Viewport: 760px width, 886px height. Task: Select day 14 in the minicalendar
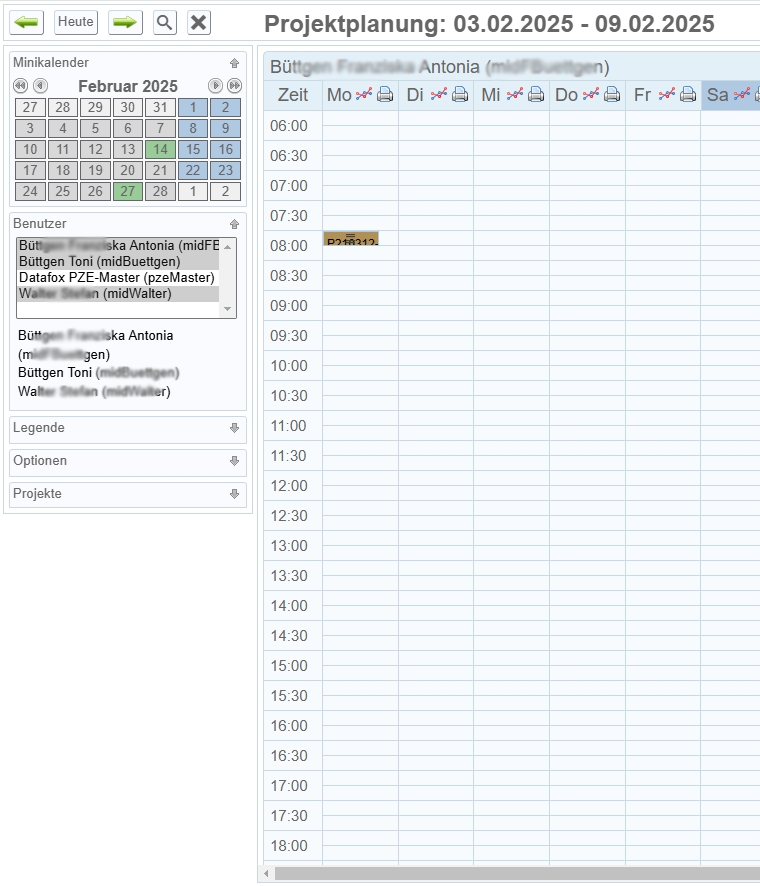click(x=160, y=150)
